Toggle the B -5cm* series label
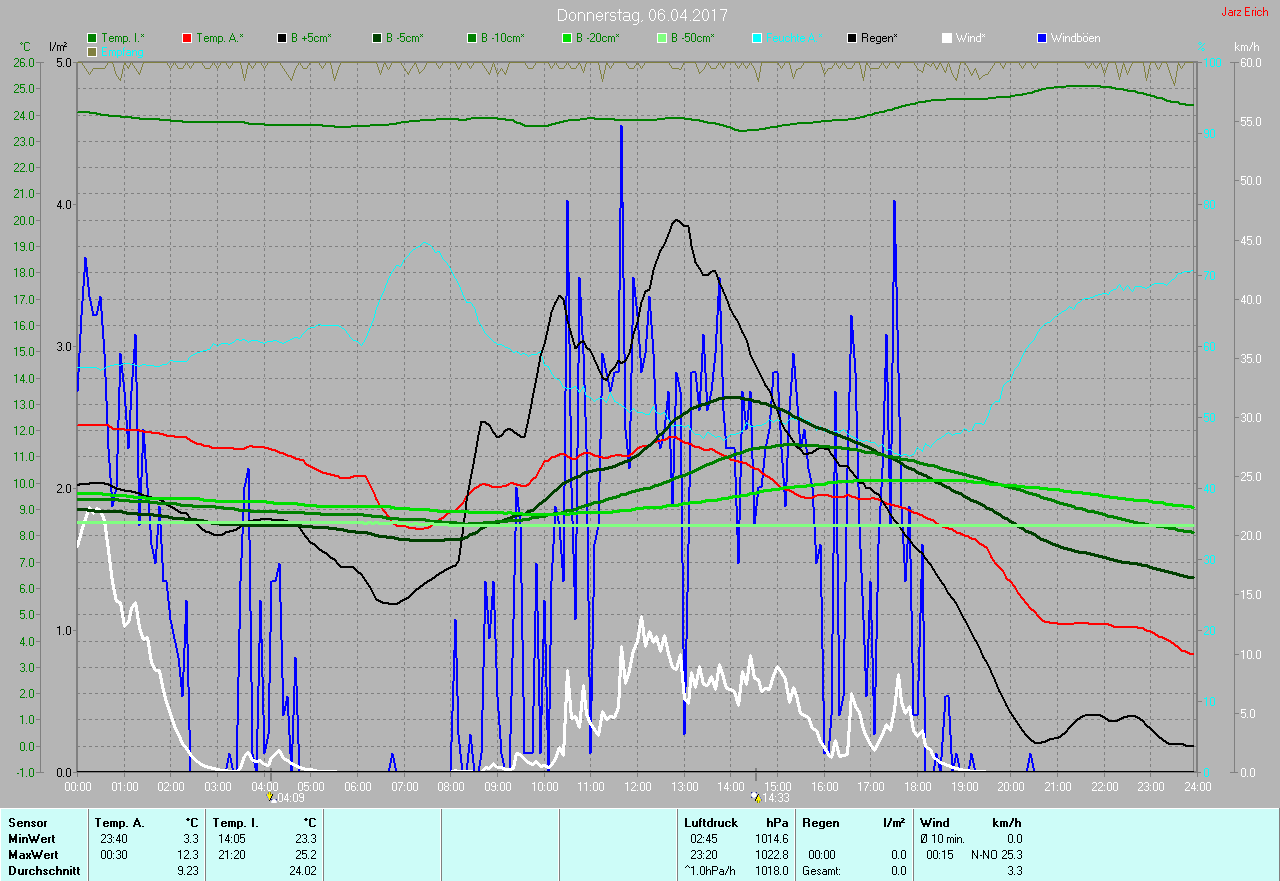Image resolution: width=1280 pixels, height=881 pixels. [x=404, y=38]
